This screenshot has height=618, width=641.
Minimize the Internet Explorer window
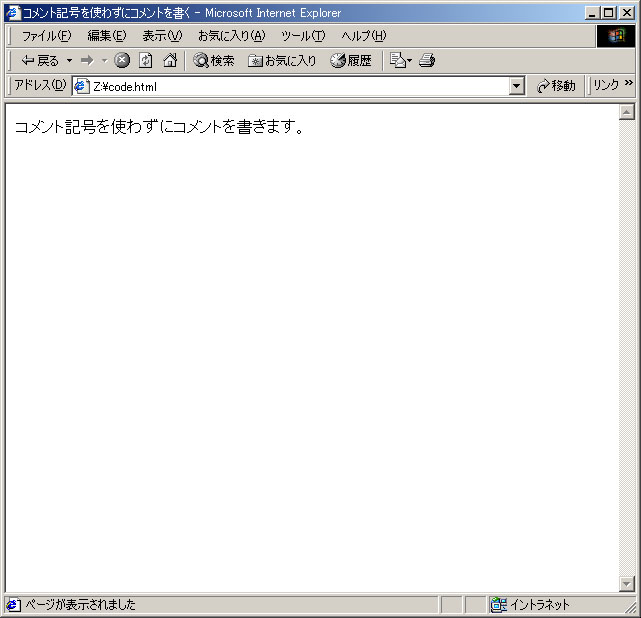point(592,13)
